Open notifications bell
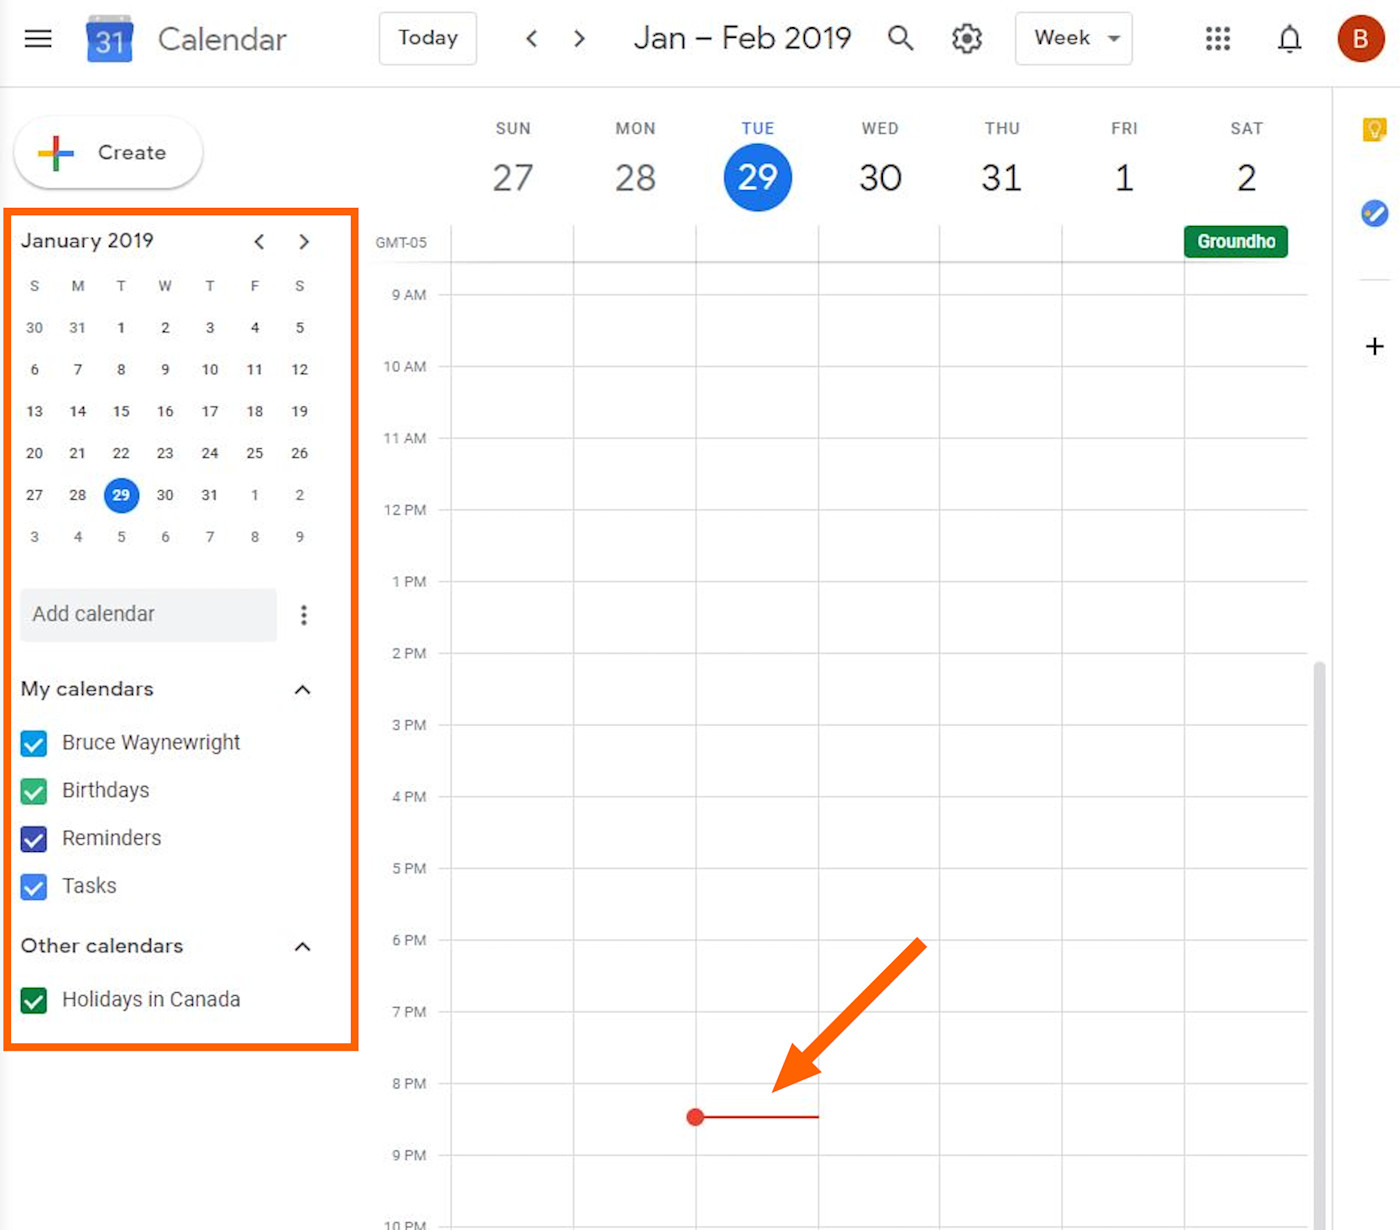This screenshot has width=1400, height=1230. pos(1289,38)
